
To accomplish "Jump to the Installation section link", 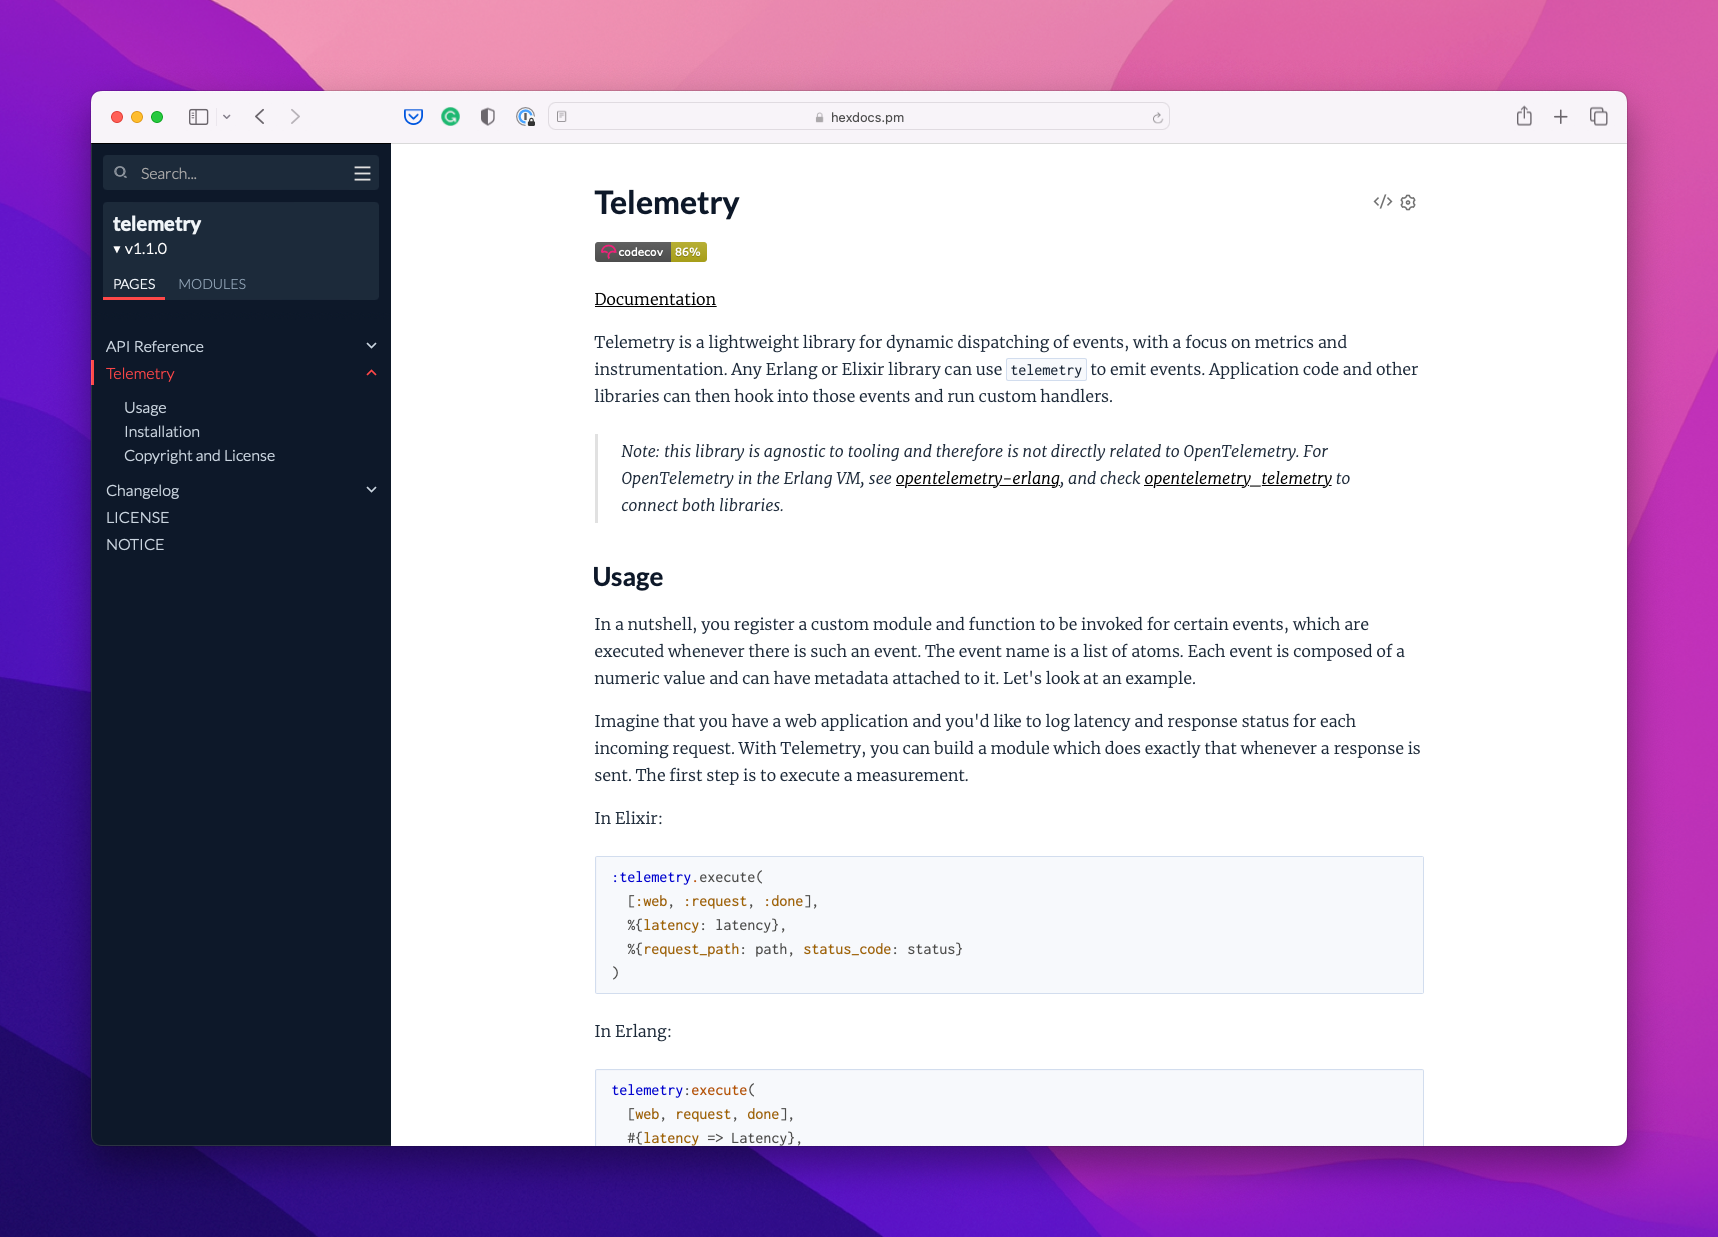I will pyautogui.click(x=162, y=431).
